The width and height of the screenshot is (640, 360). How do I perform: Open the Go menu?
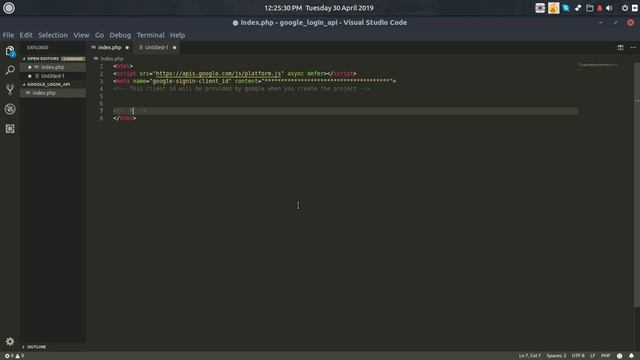[99, 35]
